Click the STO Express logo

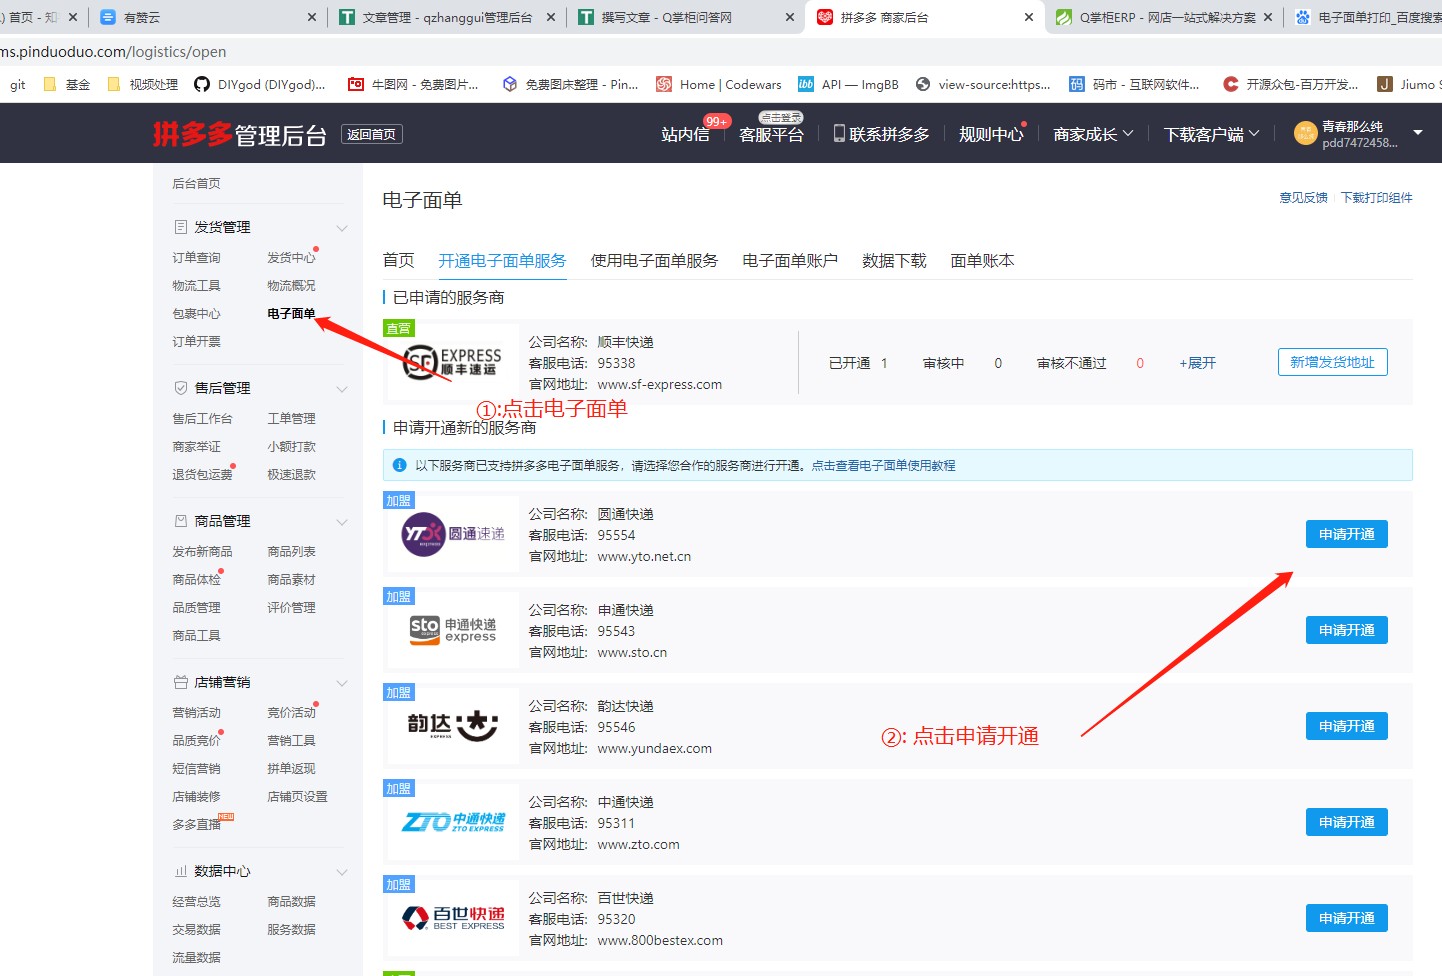pos(452,630)
